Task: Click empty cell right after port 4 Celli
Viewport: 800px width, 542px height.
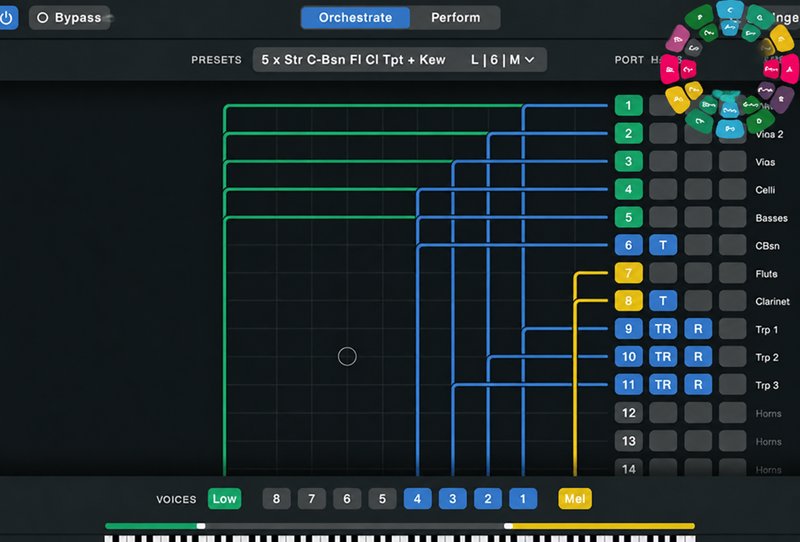Action: pyautogui.click(x=663, y=189)
